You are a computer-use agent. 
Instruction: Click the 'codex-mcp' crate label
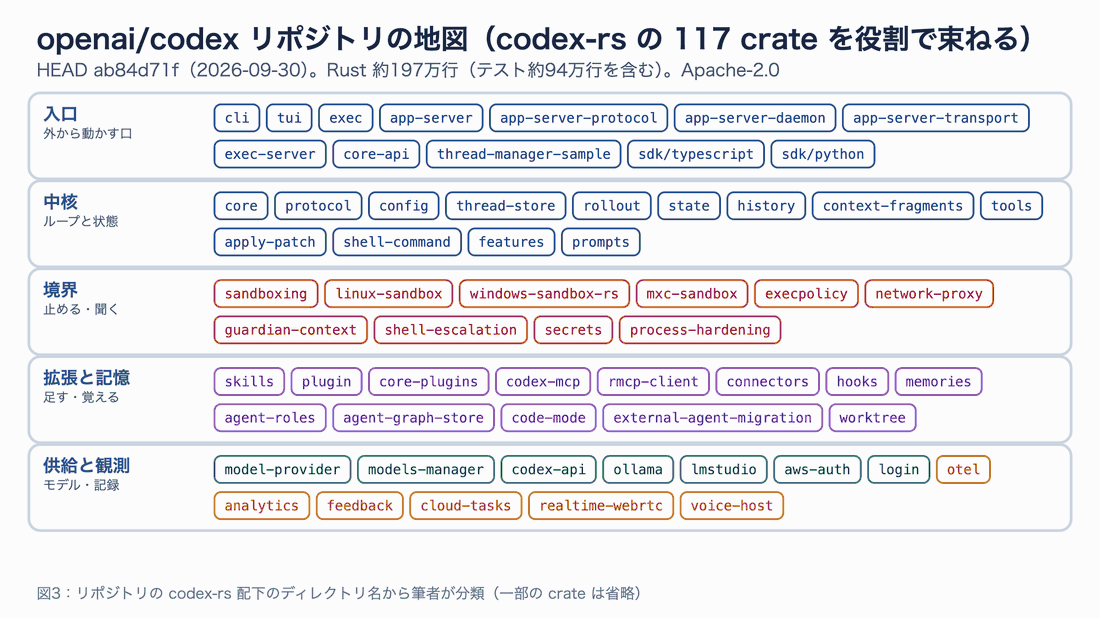point(543,382)
